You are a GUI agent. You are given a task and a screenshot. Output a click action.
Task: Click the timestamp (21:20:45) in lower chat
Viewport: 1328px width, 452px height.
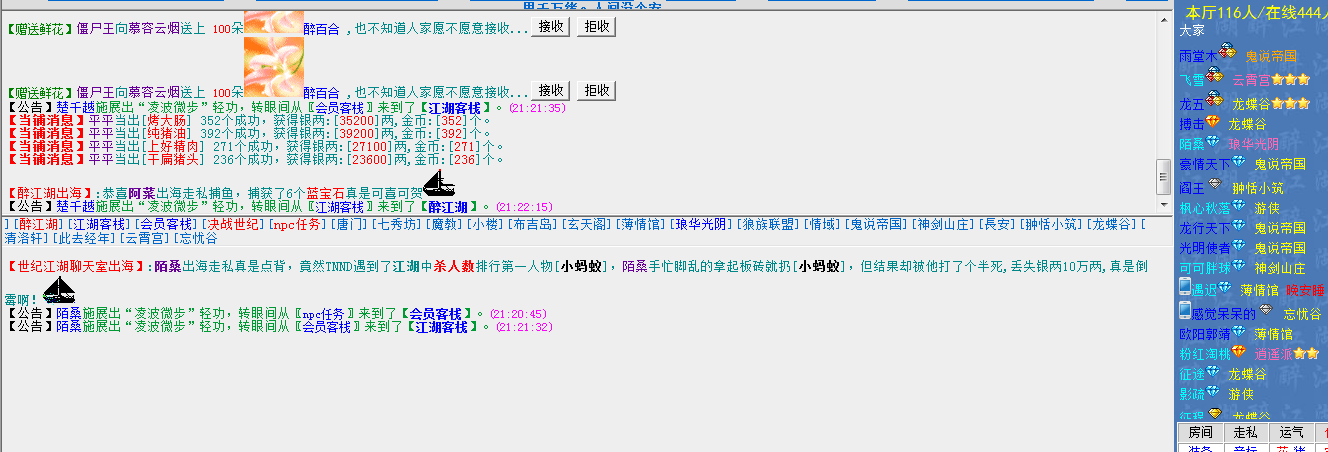click(x=519, y=313)
